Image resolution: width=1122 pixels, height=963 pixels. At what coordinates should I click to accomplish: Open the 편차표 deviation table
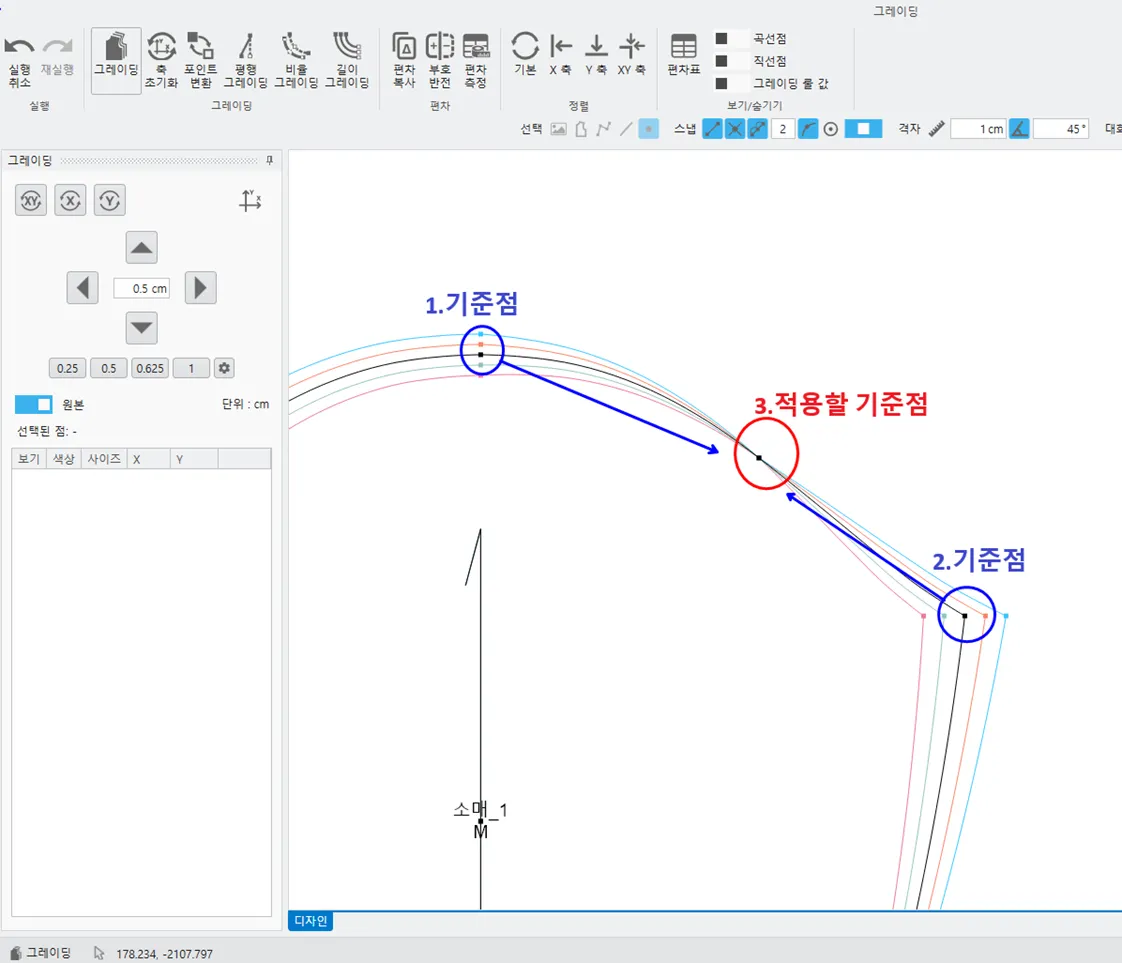[684, 55]
